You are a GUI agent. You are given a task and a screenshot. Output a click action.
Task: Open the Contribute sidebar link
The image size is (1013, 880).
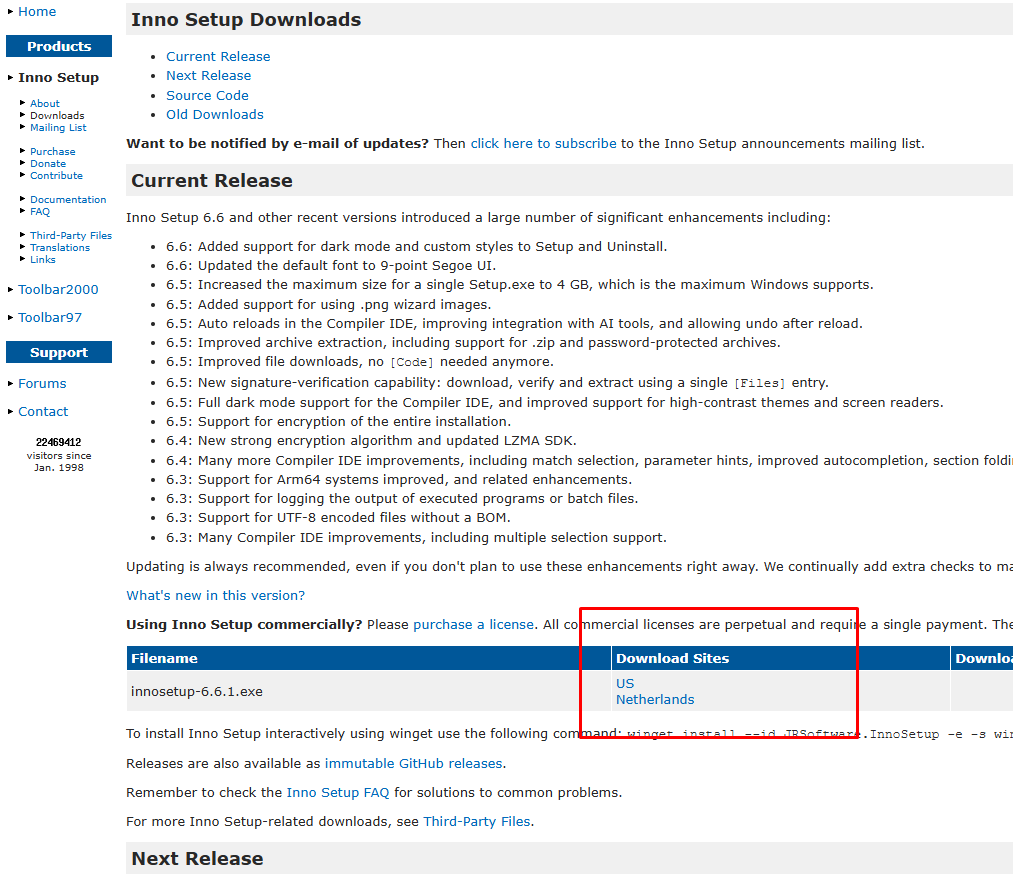tap(56, 176)
